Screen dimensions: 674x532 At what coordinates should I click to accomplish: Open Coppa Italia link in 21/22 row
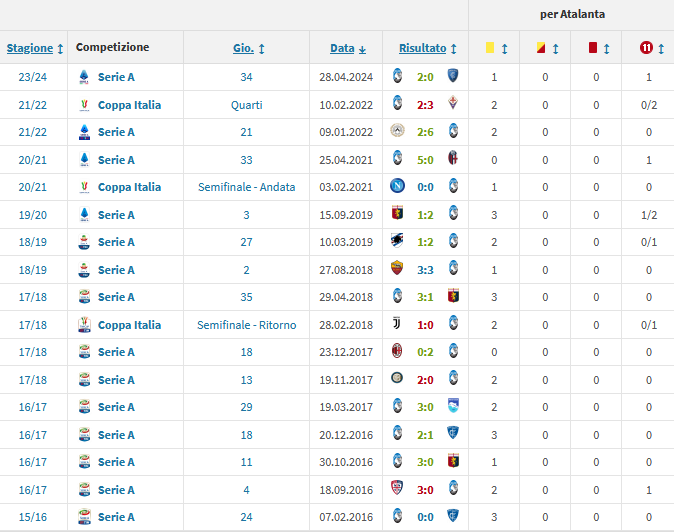129,105
